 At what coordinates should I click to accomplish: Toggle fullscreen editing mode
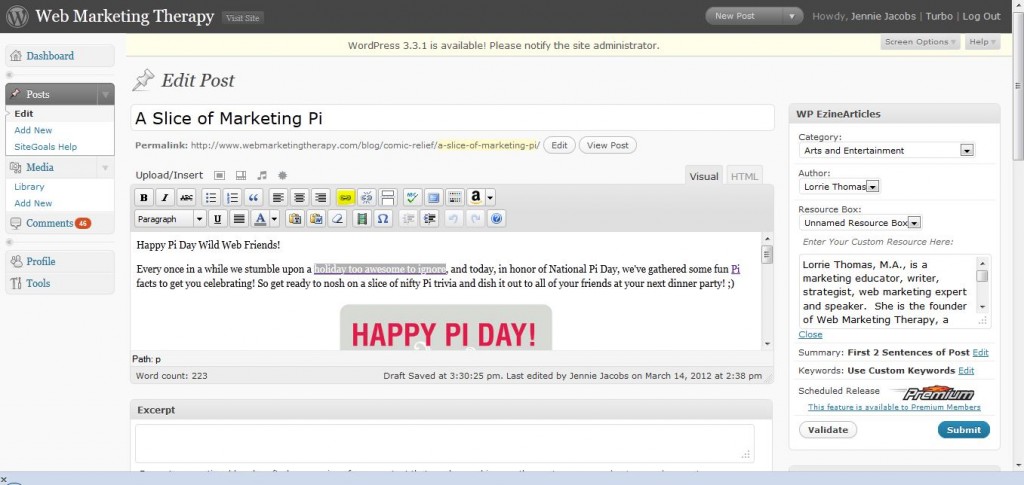pos(433,197)
